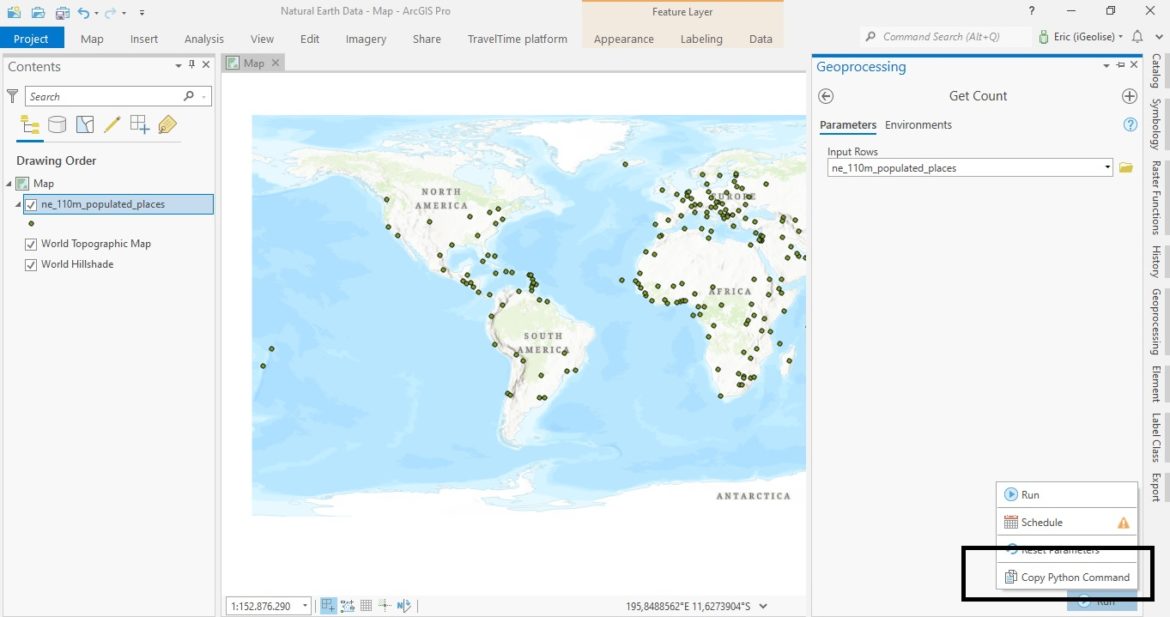Open Eric (iGeolise) account menu
This screenshot has width=1170, height=617.
point(1080,37)
